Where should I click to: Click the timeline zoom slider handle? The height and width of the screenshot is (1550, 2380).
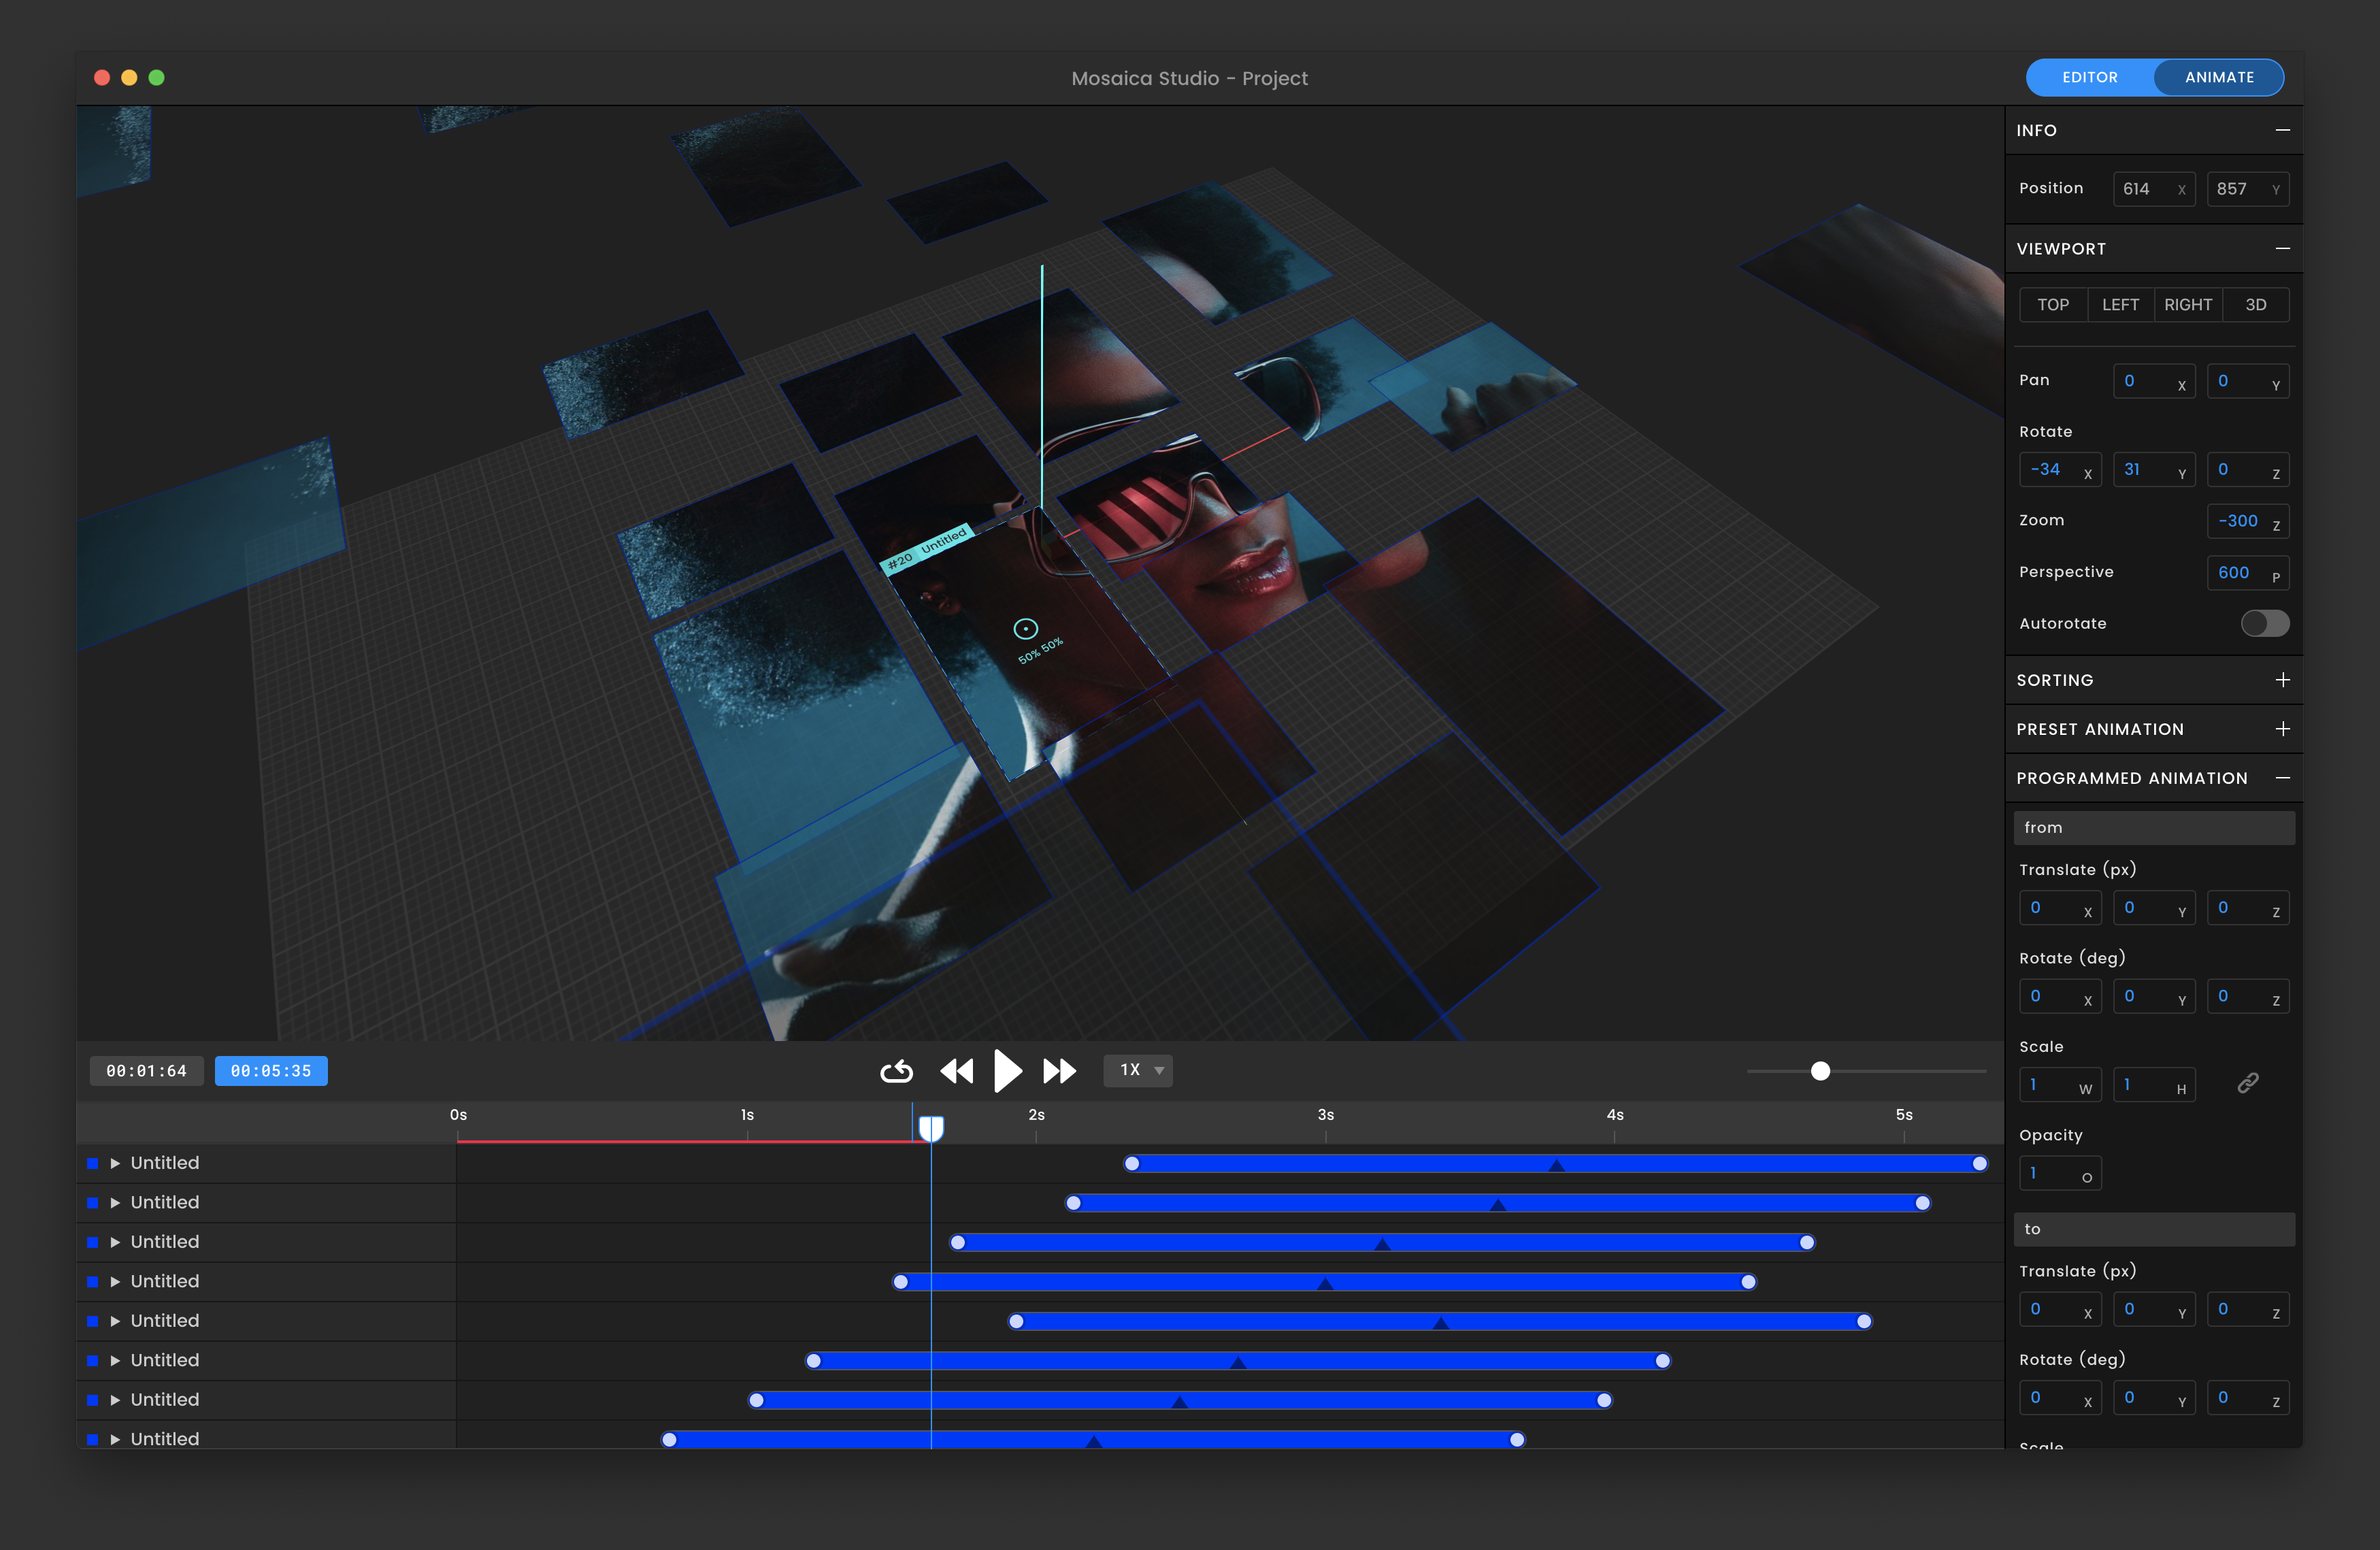click(x=1820, y=1071)
